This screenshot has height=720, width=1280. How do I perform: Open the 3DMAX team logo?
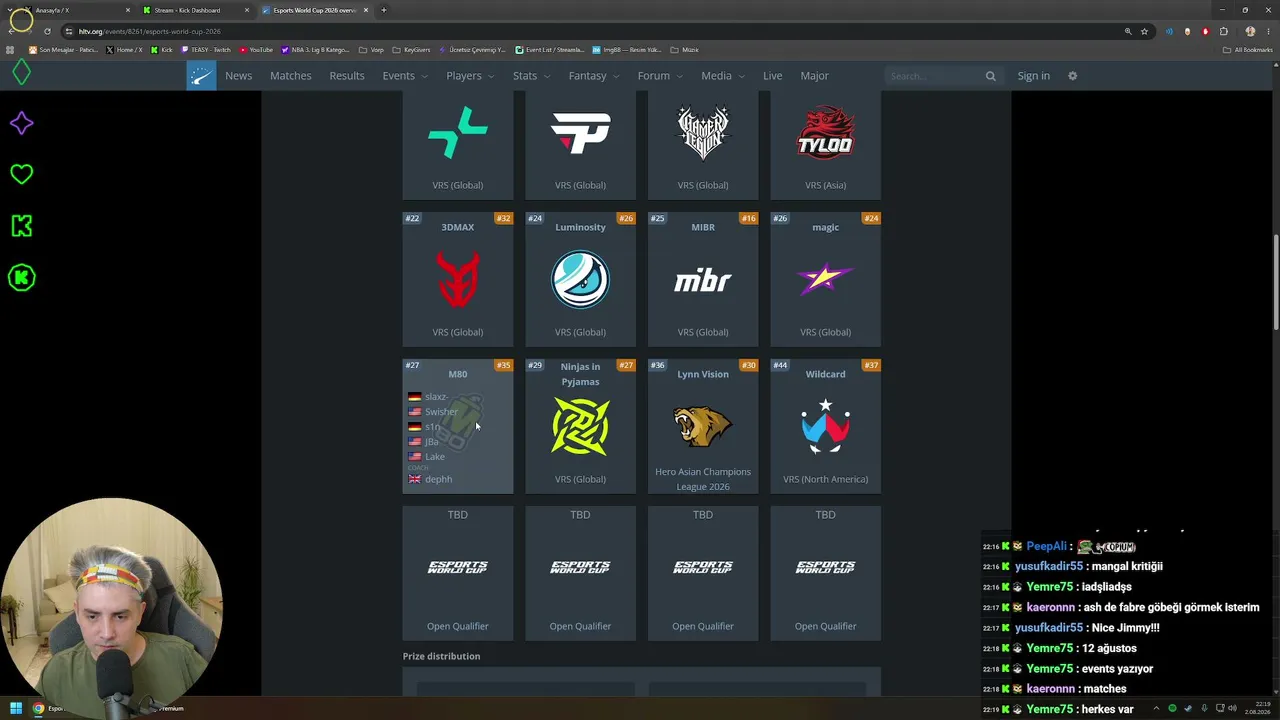pyautogui.click(x=458, y=279)
